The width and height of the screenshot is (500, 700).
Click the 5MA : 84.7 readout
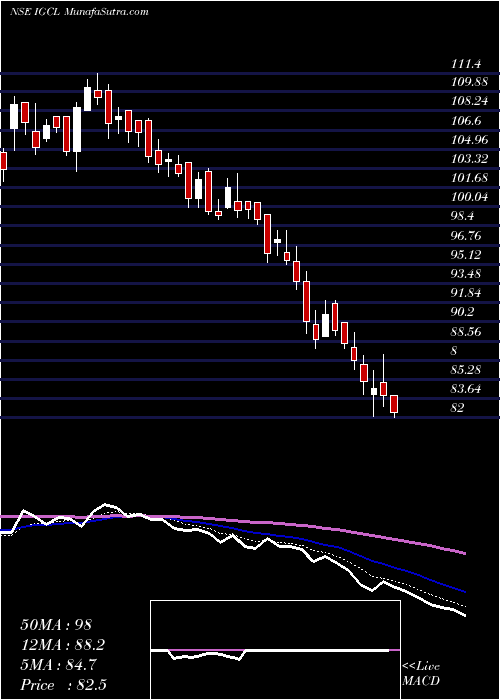(60, 665)
